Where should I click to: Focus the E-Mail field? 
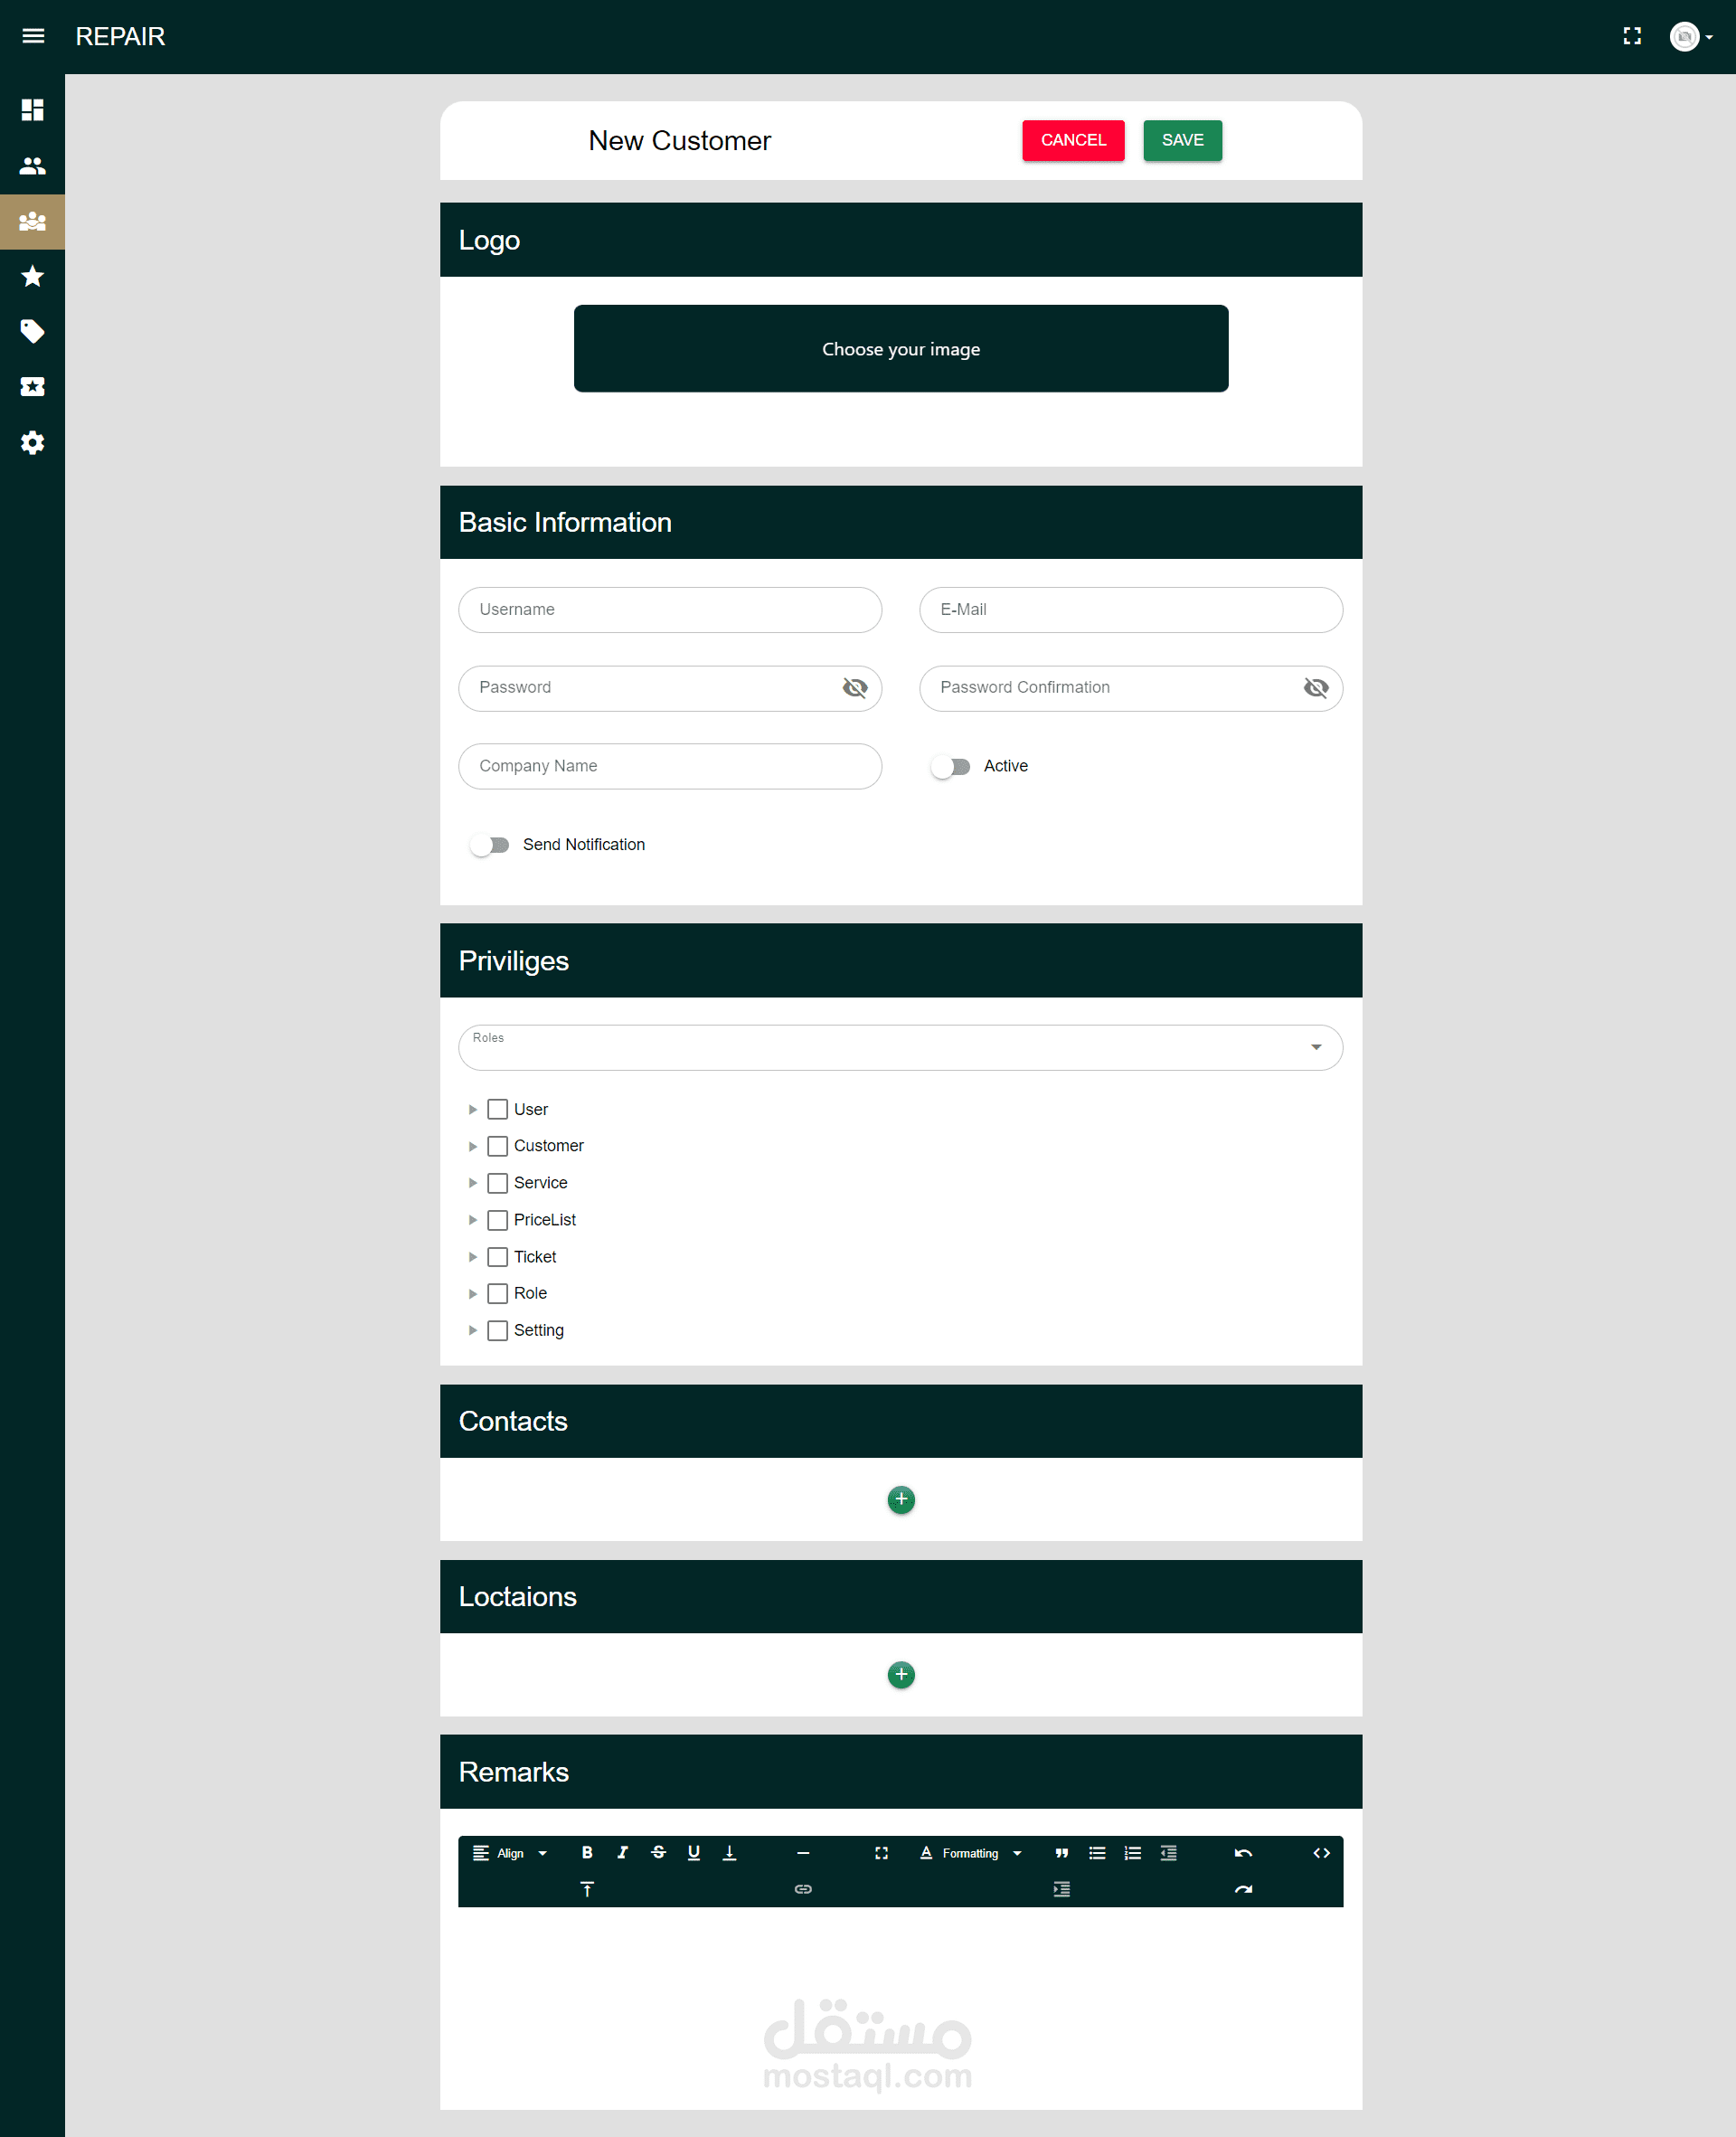pyautogui.click(x=1130, y=609)
